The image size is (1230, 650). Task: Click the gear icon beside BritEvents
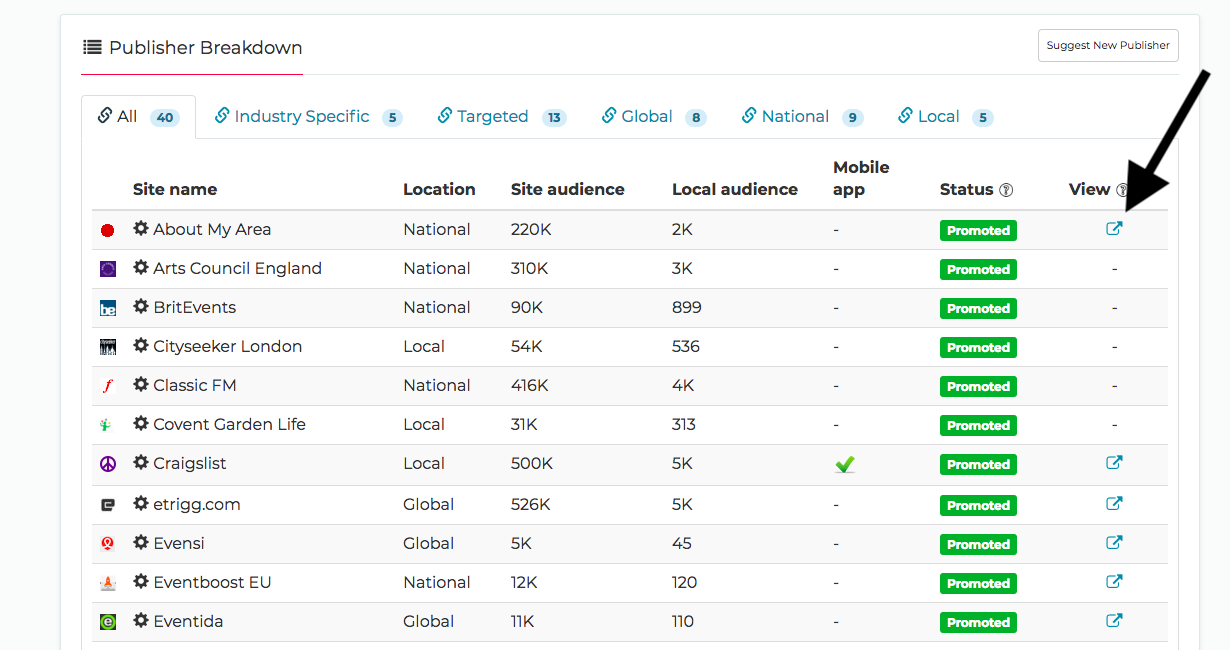[141, 307]
